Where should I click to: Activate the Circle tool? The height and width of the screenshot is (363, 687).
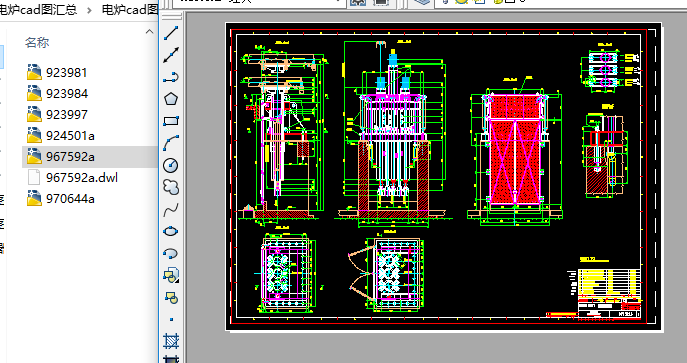(171, 165)
